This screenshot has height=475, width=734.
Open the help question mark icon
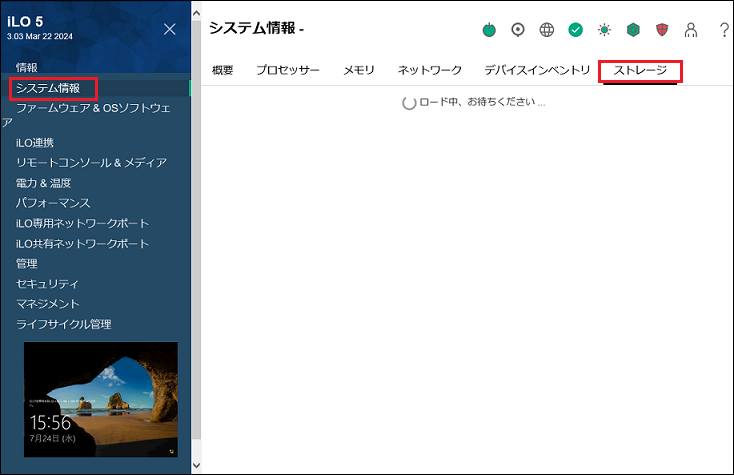[x=724, y=30]
